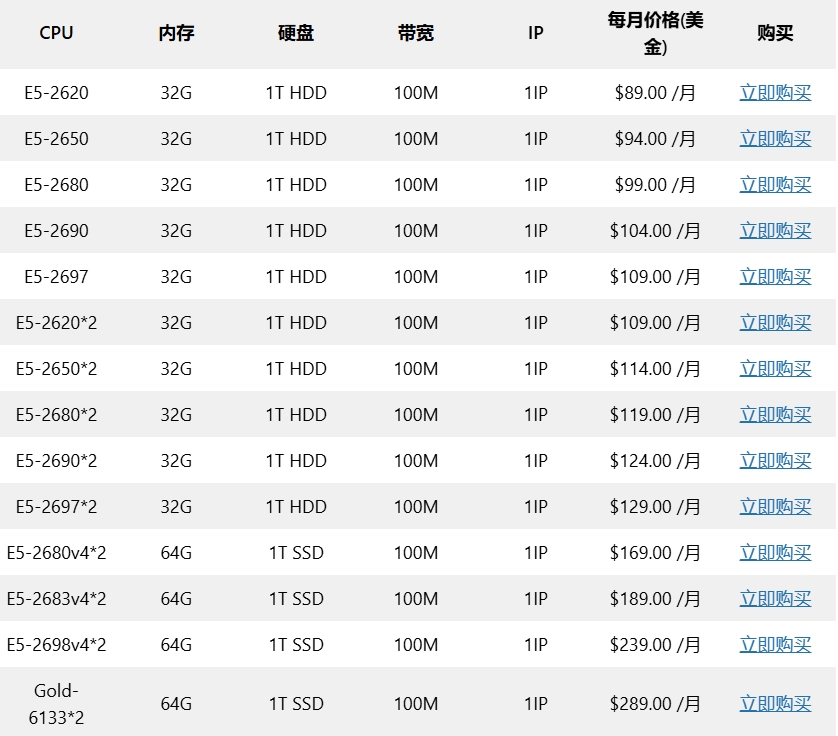Purchase the E5-2650*2 plan
The height and width of the screenshot is (736, 838).
775,368
